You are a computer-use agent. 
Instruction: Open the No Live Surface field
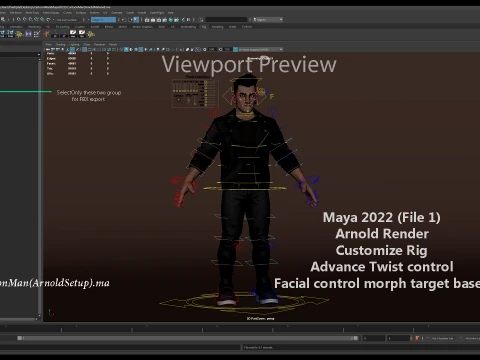point(67,20)
